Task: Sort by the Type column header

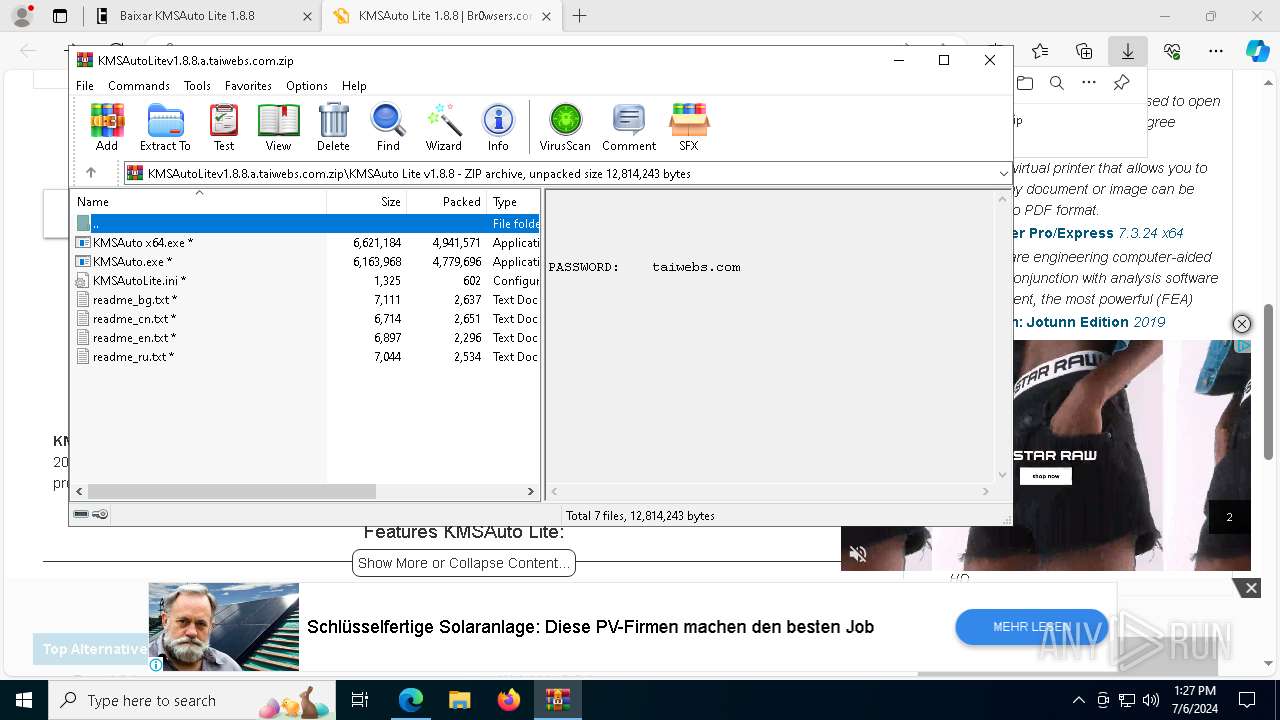Action: tap(513, 202)
